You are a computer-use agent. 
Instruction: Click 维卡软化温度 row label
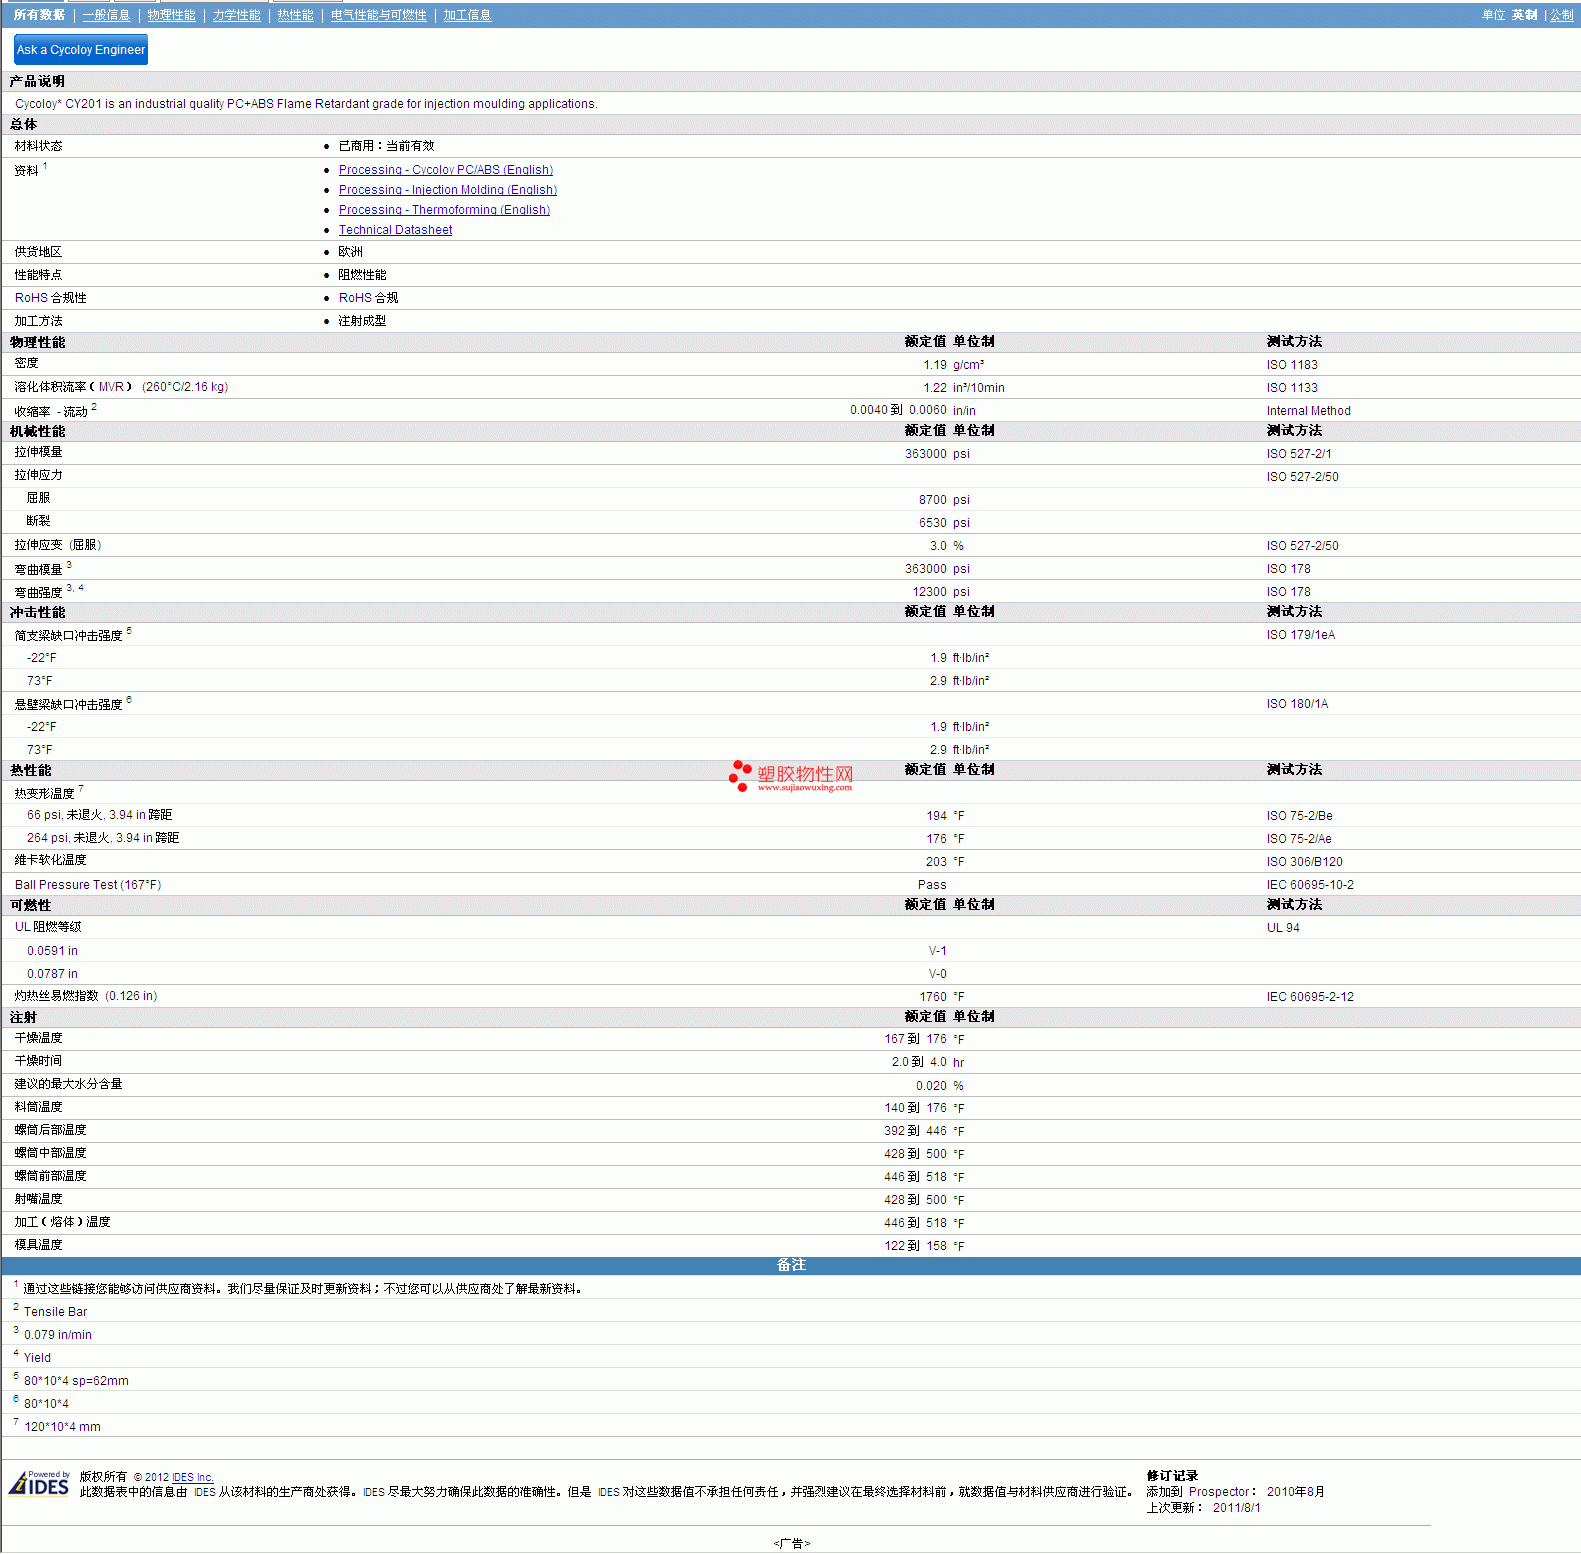point(50,860)
